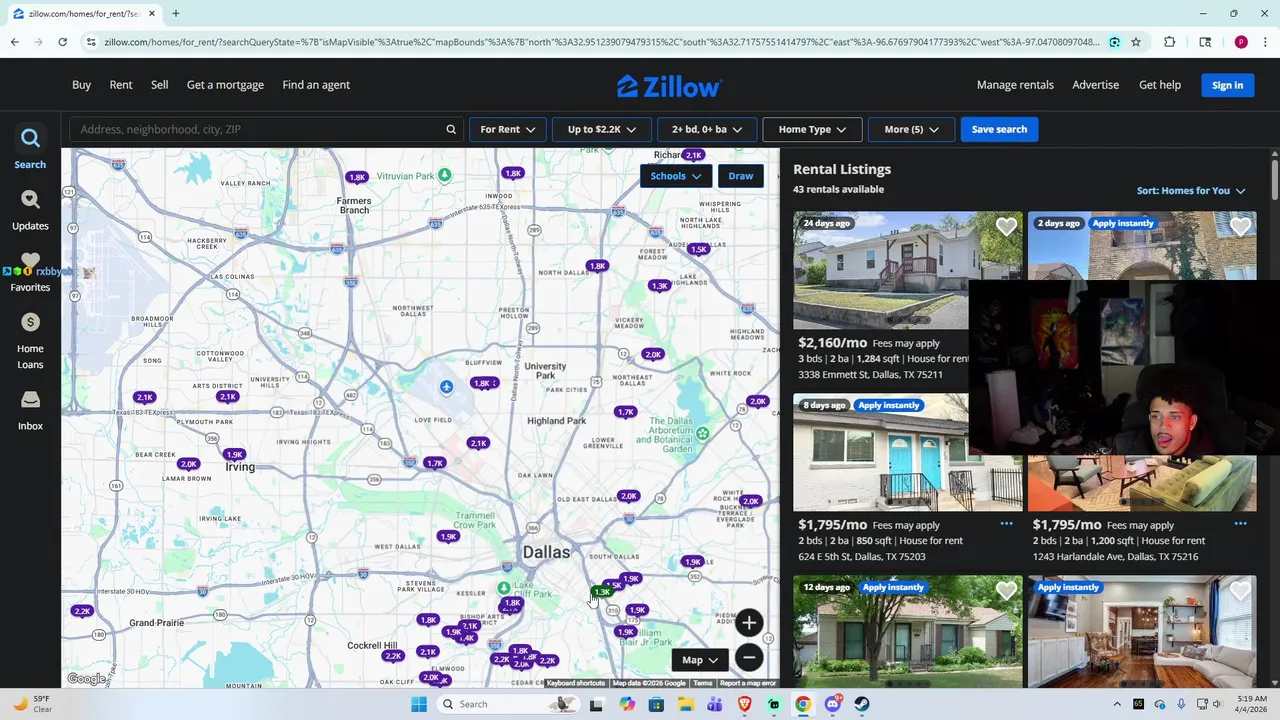Click the Get help link
The height and width of the screenshot is (720, 1280).
click(x=1160, y=85)
